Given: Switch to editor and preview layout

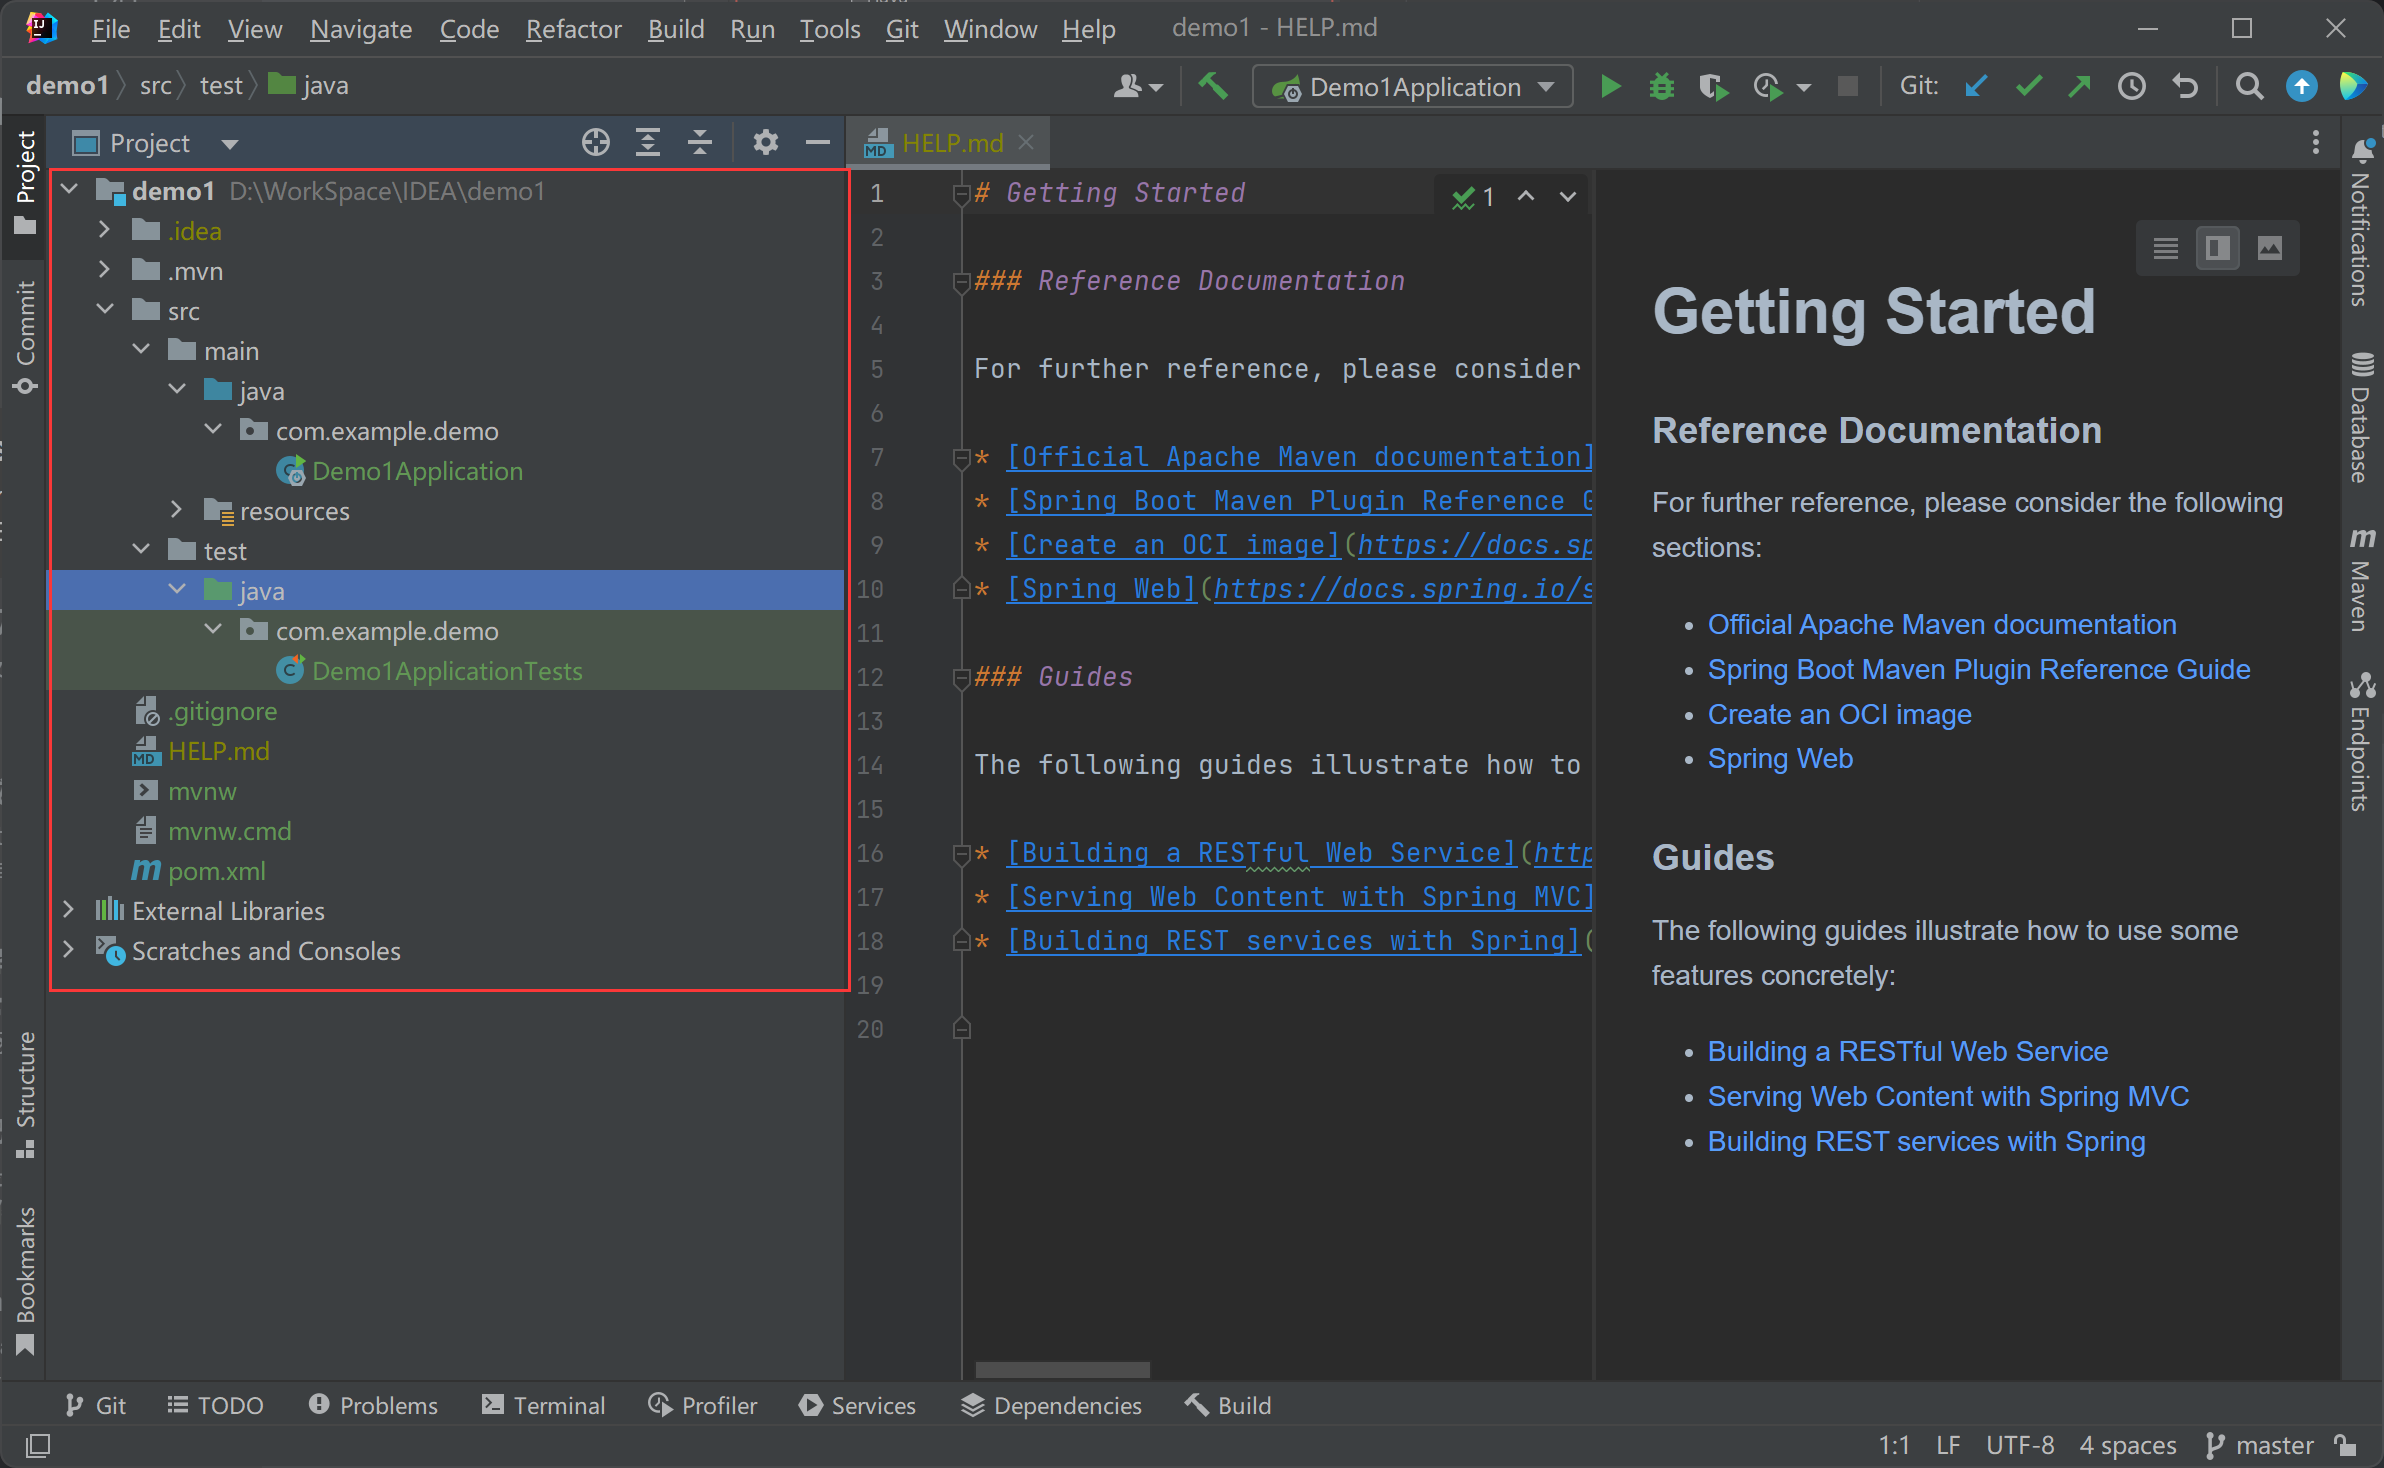Looking at the screenshot, I should (x=2217, y=248).
